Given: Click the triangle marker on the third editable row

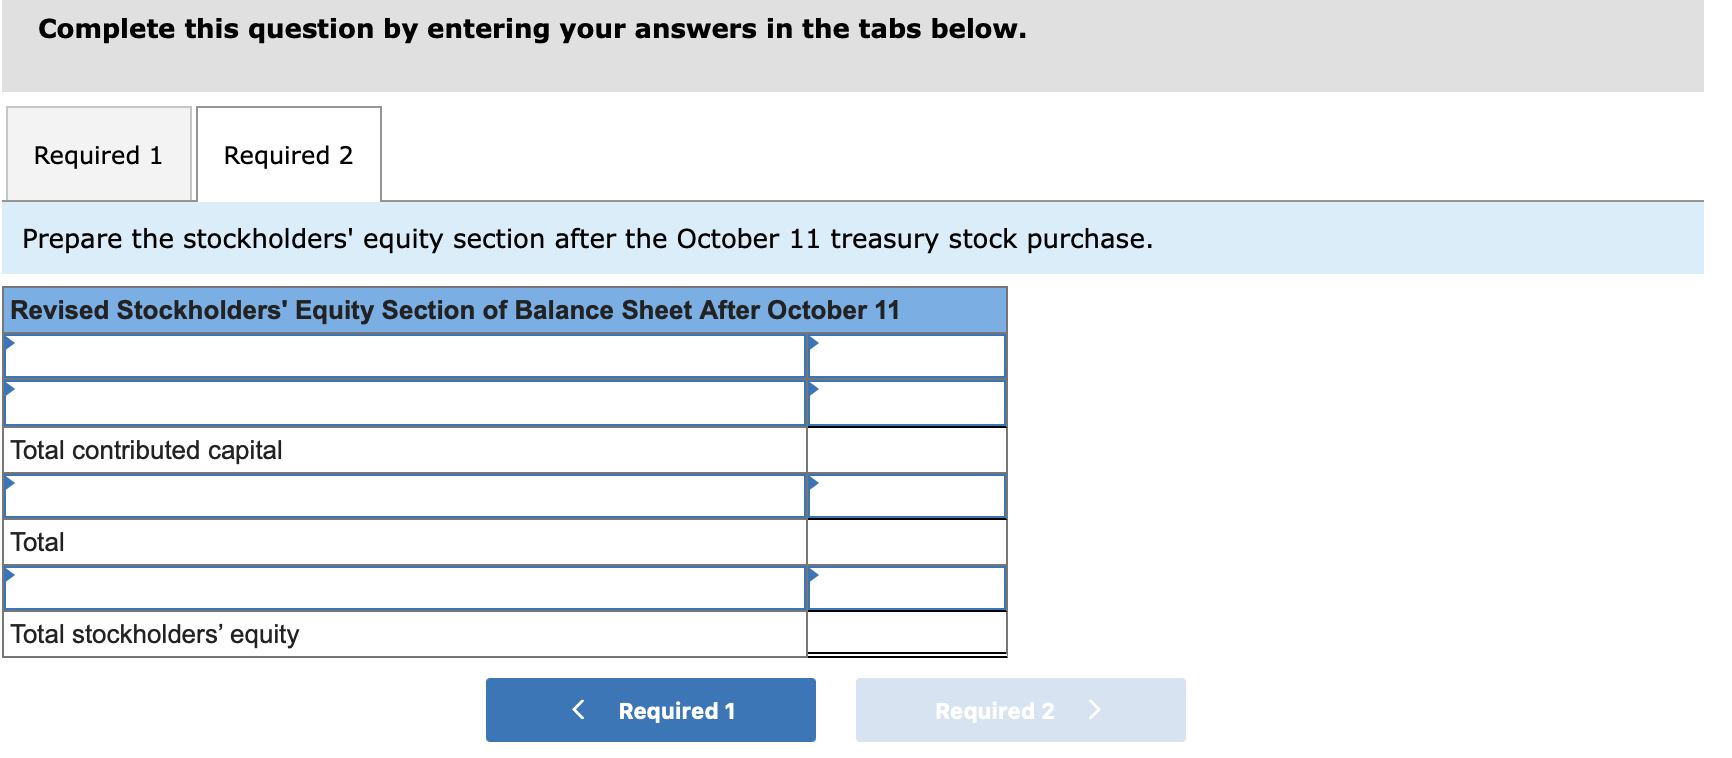Looking at the screenshot, I should point(10,483).
